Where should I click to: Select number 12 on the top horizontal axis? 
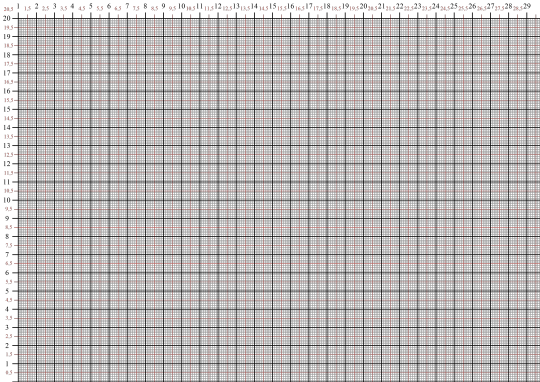218,6
